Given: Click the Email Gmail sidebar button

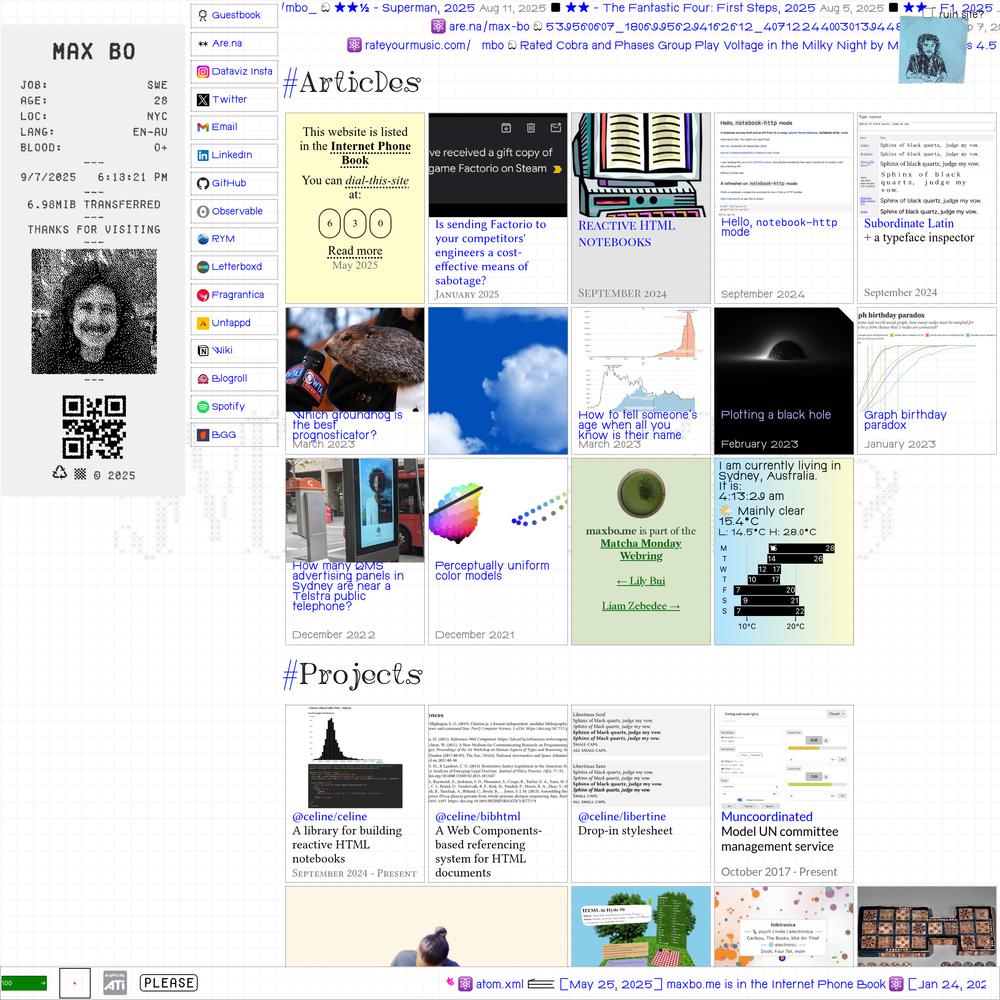Looking at the screenshot, I should click(x=234, y=127).
